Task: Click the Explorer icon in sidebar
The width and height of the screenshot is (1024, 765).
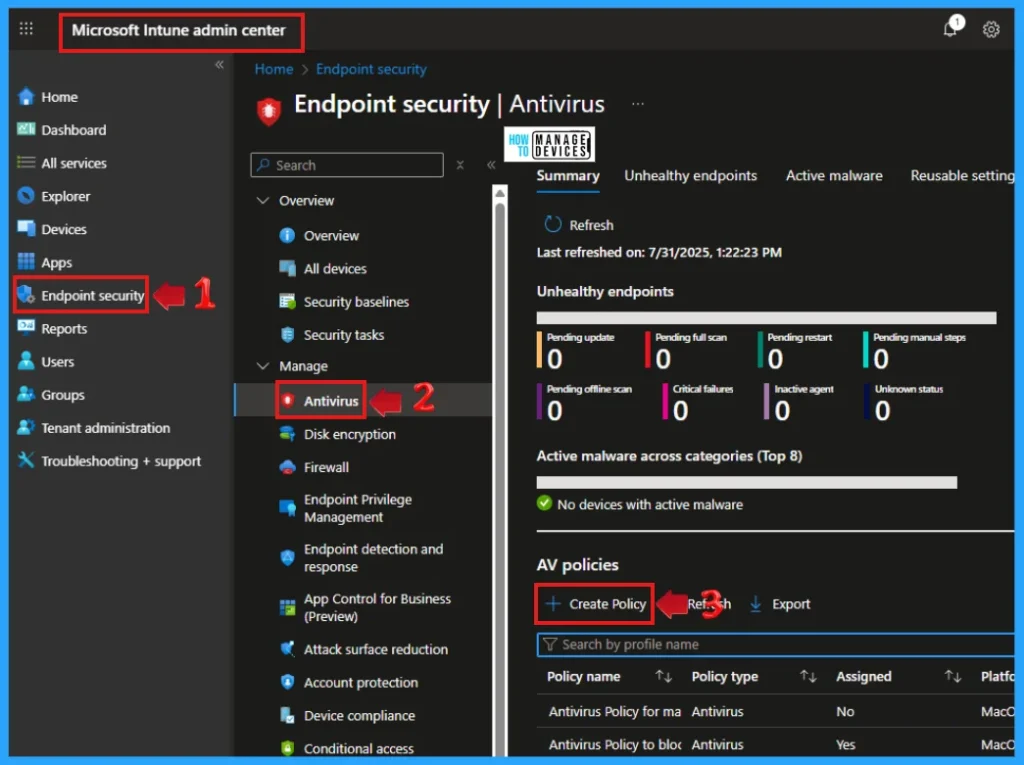Action: [25, 195]
